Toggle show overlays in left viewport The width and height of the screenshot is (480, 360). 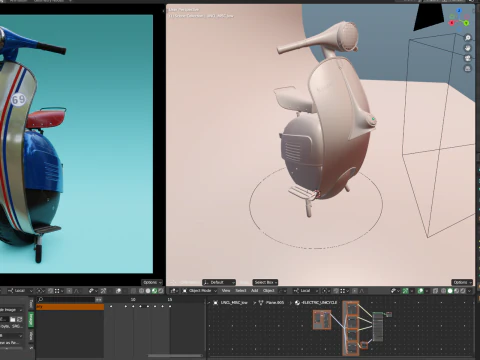tap(118, 291)
